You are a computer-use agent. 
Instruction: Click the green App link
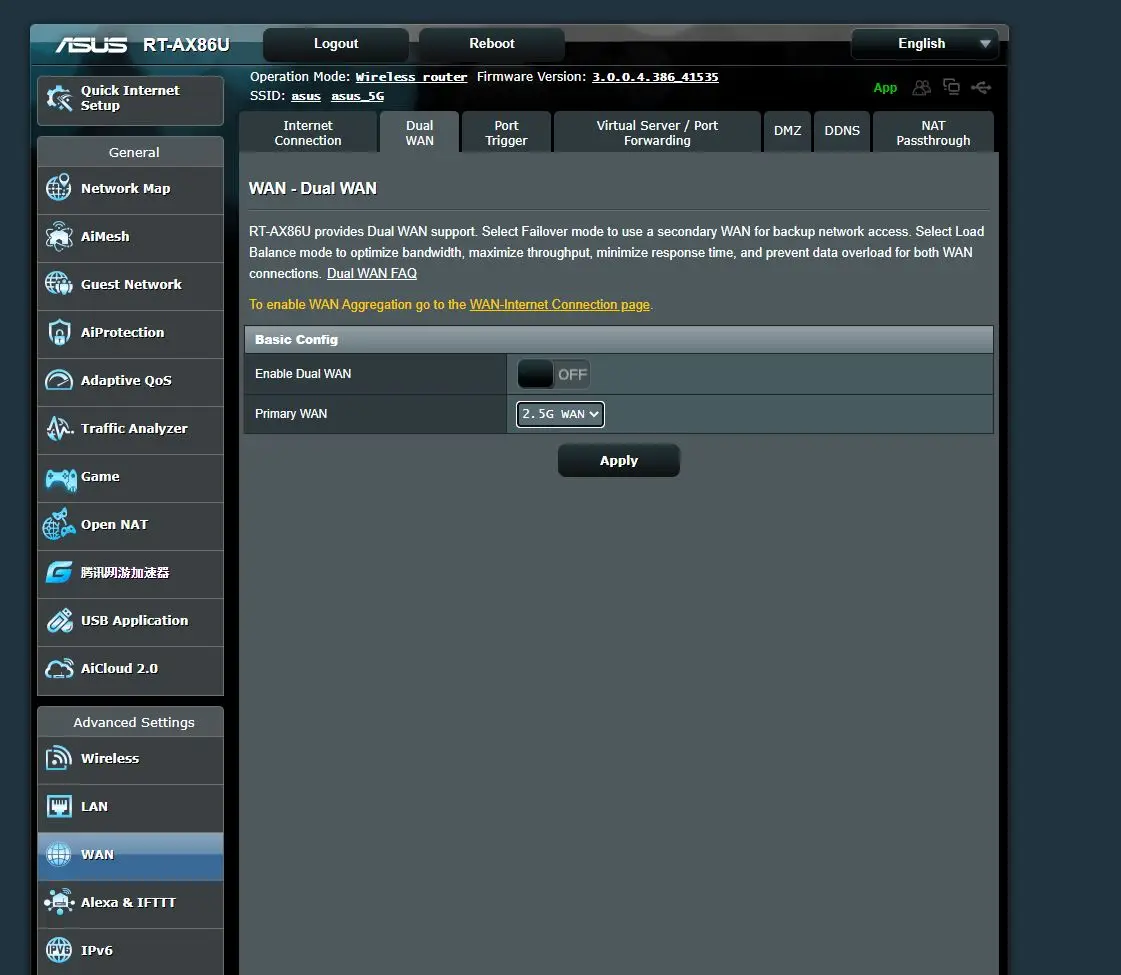click(x=885, y=87)
